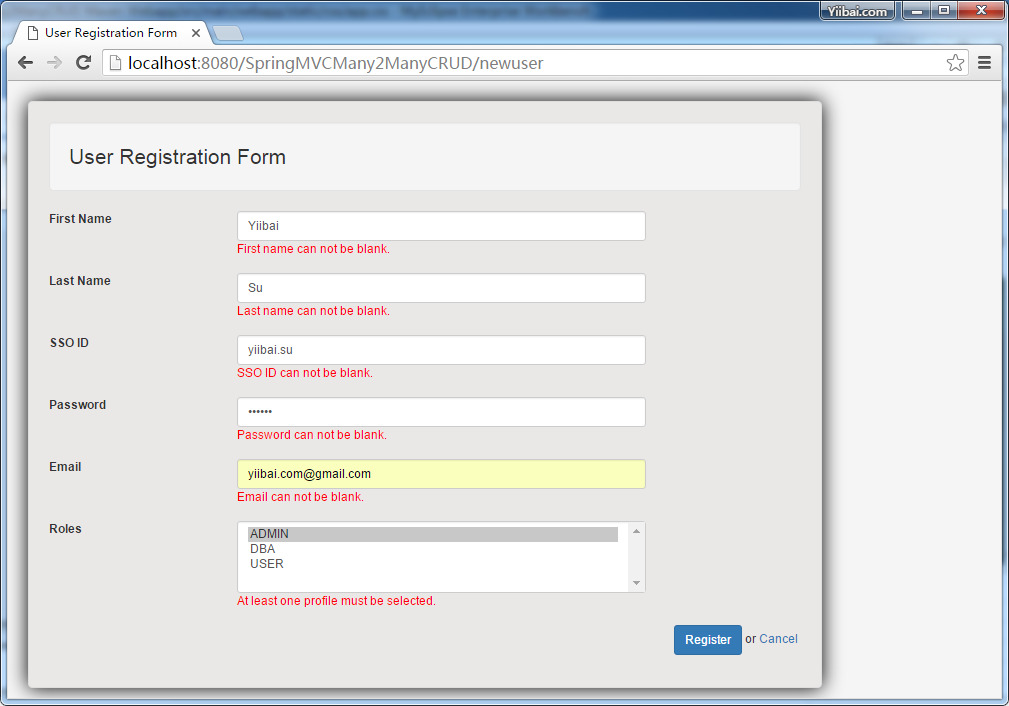Click the 'SSO ID can not be blank.' error
Image resolution: width=1009 pixels, height=706 pixels.
[x=305, y=373]
